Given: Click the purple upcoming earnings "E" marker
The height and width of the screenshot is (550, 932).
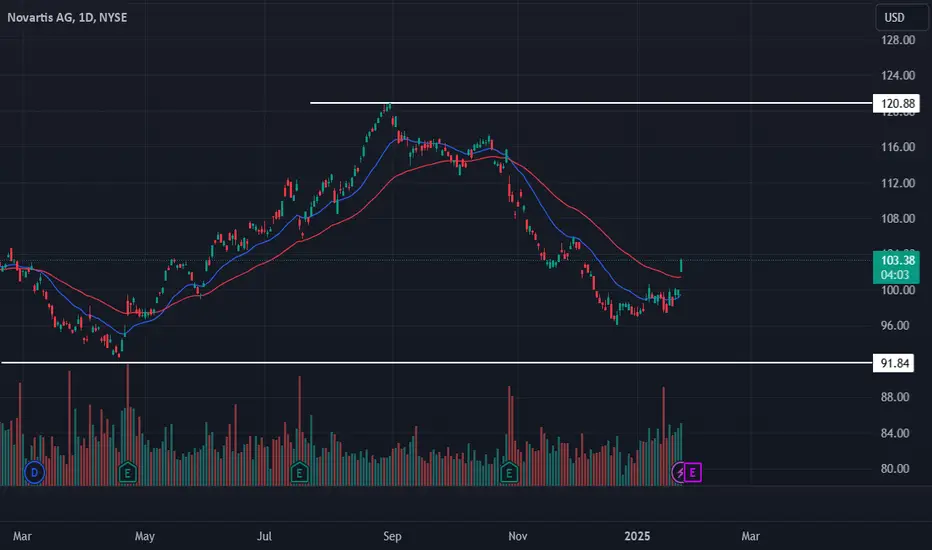Looking at the screenshot, I should [x=692, y=473].
